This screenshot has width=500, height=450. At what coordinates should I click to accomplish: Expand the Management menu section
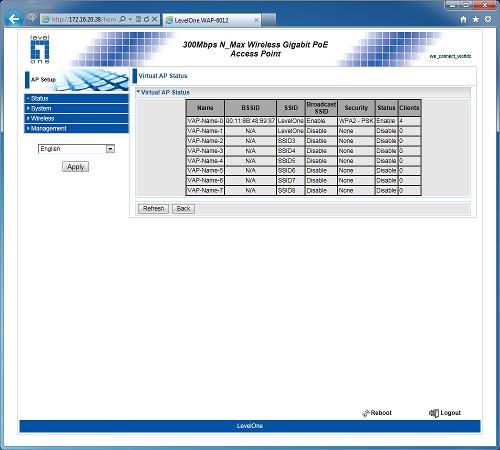click(x=76, y=128)
